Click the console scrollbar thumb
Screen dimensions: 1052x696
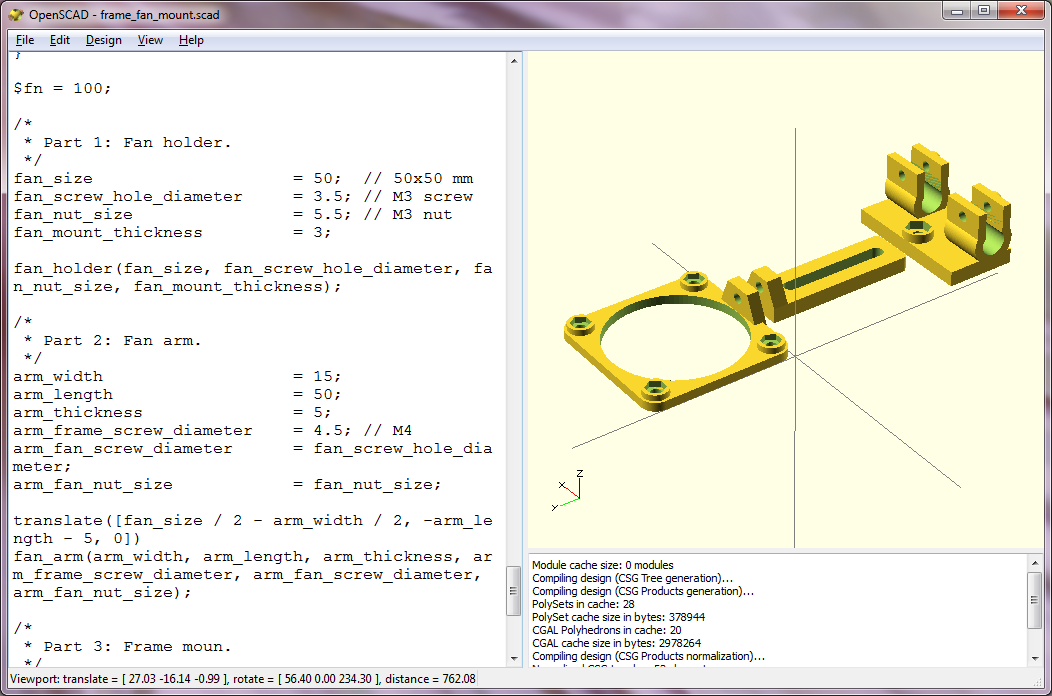click(x=1035, y=599)
